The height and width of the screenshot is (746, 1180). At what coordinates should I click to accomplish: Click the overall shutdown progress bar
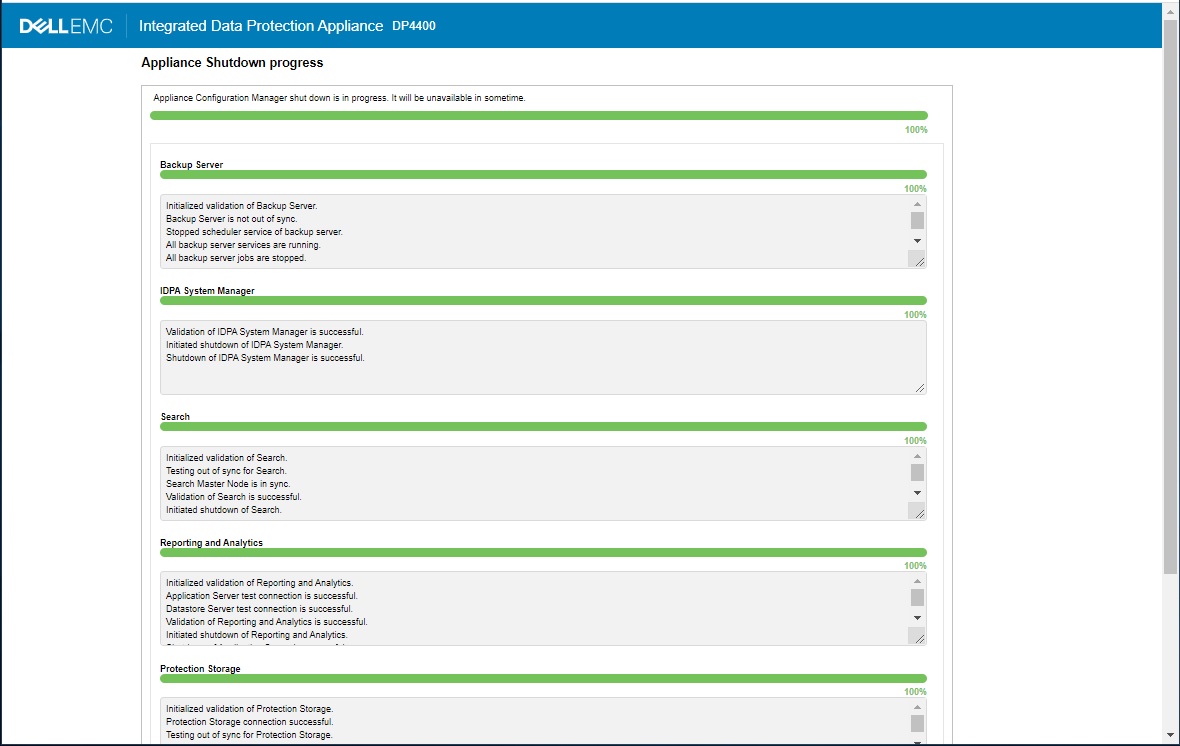pyautogui.click(x=540, y=115)
